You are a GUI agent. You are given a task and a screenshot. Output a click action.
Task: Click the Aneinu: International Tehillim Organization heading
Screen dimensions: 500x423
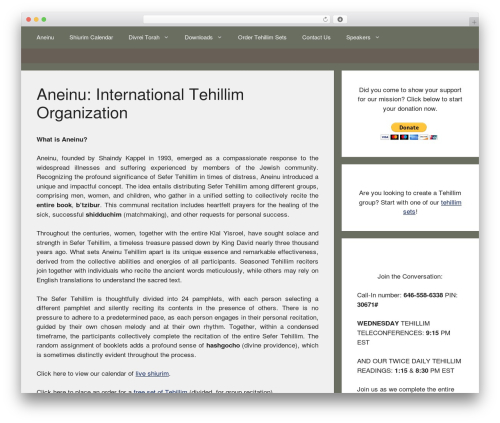pos(140,104)
